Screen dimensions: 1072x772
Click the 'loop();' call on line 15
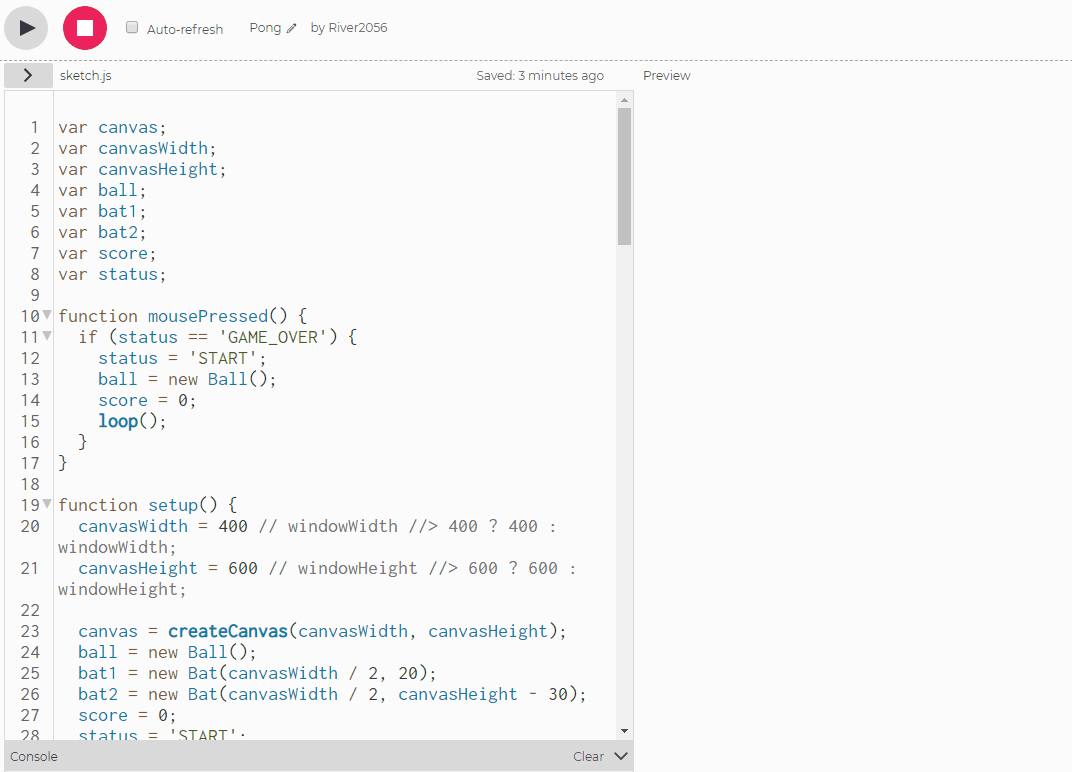pyautogui.click(x=133, y=421)
